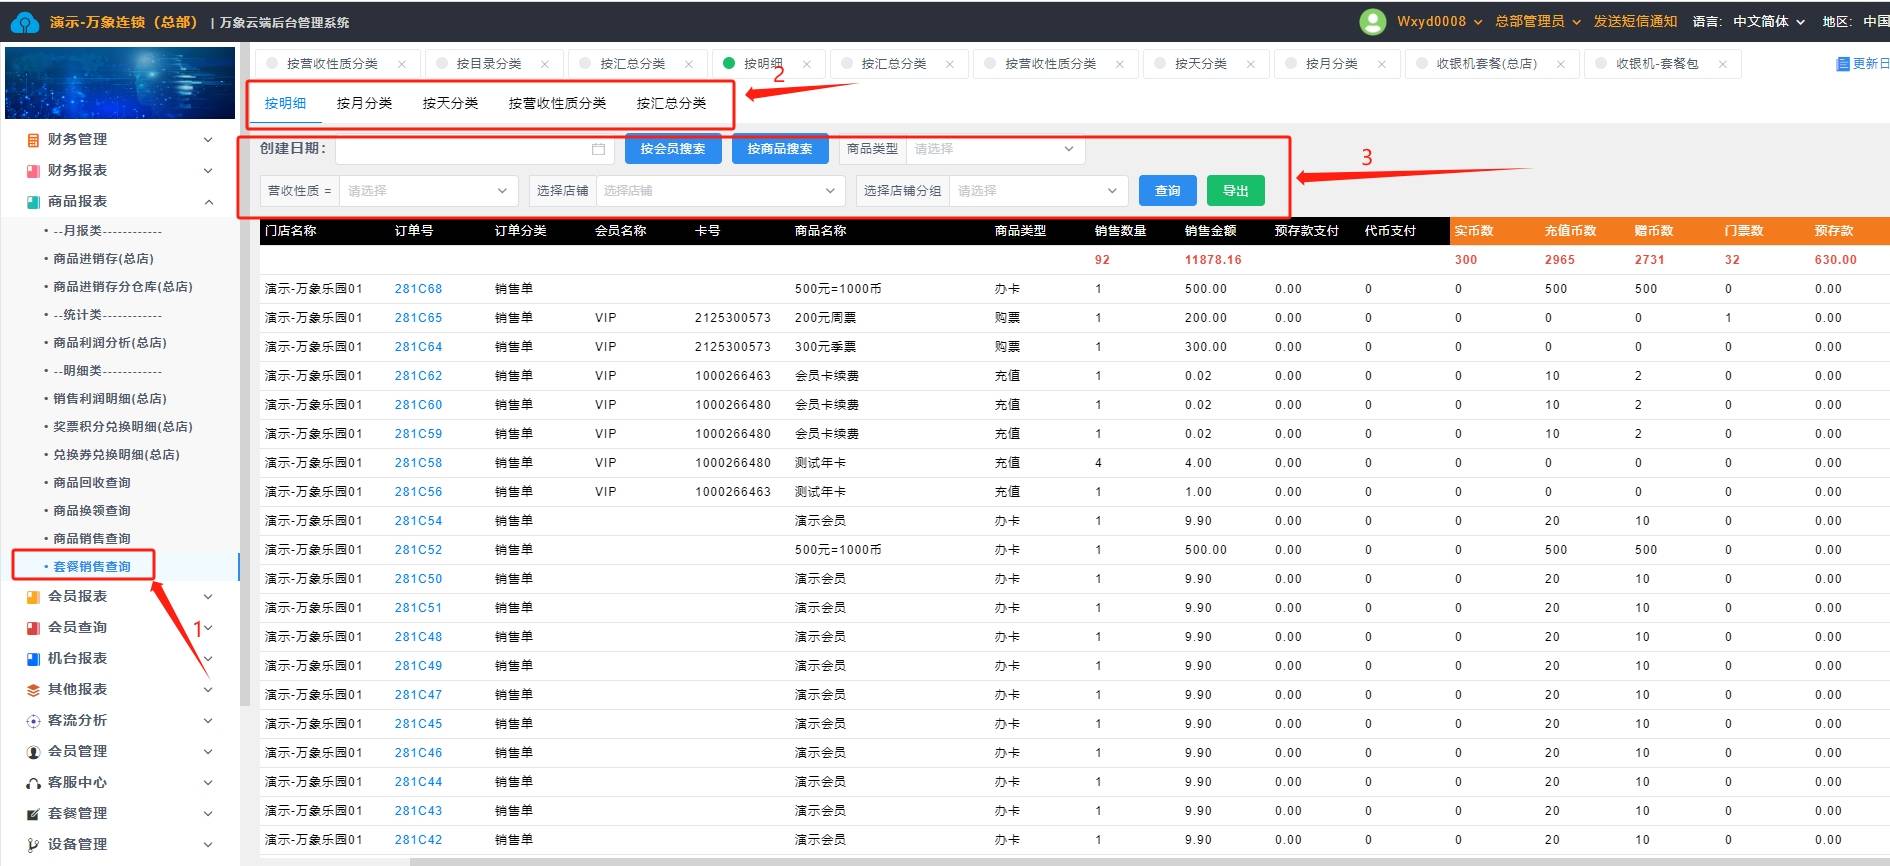1890x866 pixels.
Task: Close the 收银机-套餐包 tab
Action: pos(1722,64)
